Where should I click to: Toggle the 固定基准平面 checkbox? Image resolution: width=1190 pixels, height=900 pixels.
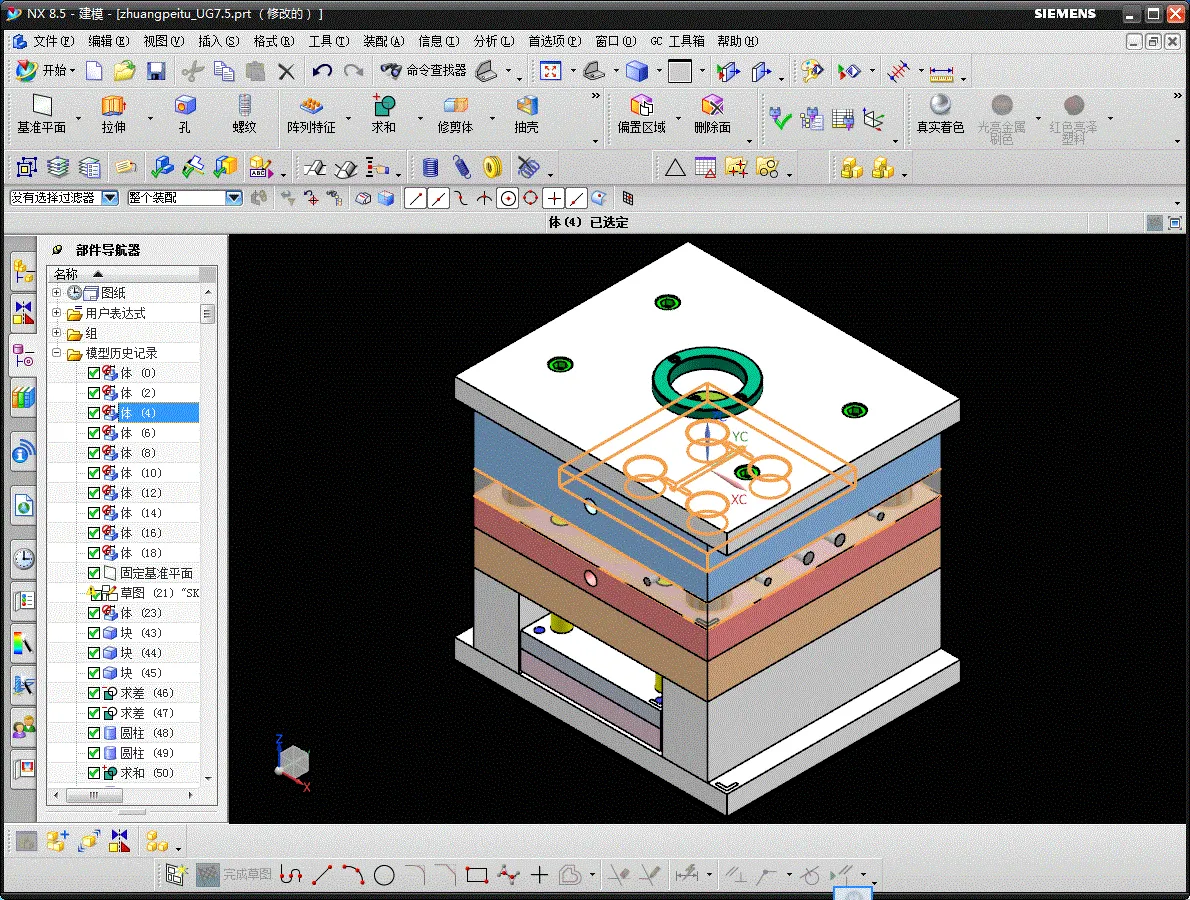[94, 573]
